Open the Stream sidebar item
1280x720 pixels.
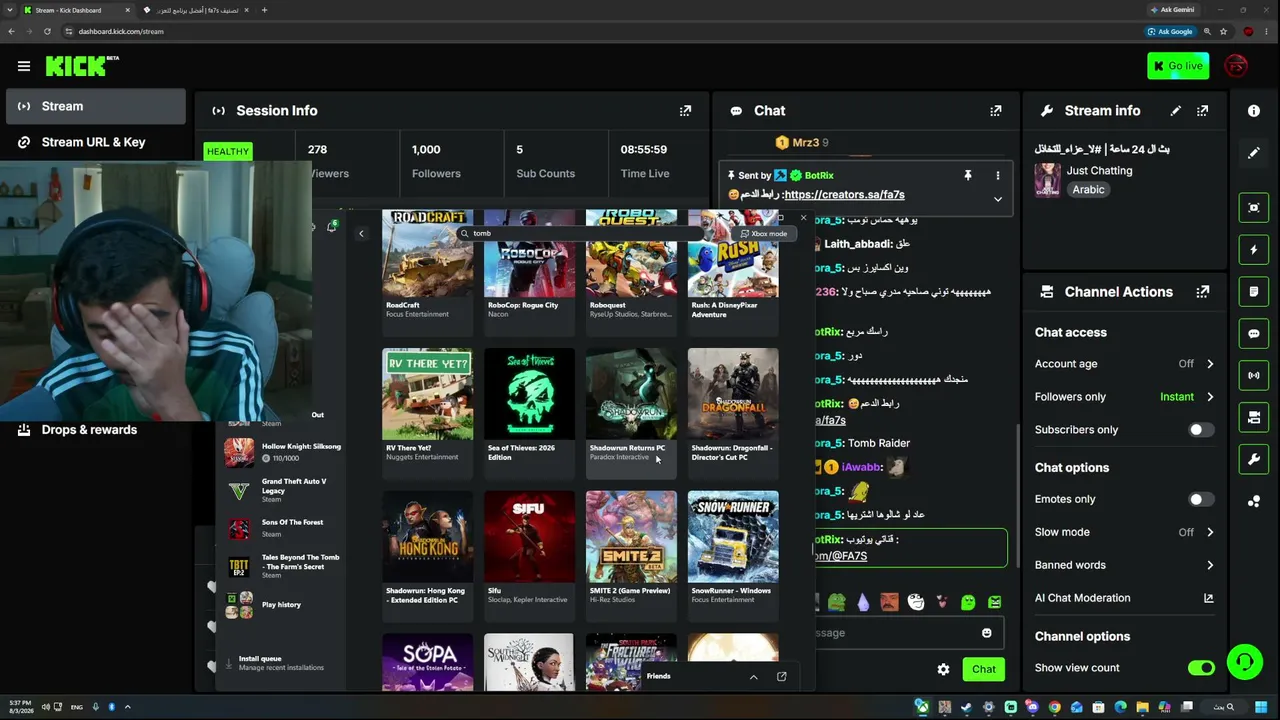[96, 107]
